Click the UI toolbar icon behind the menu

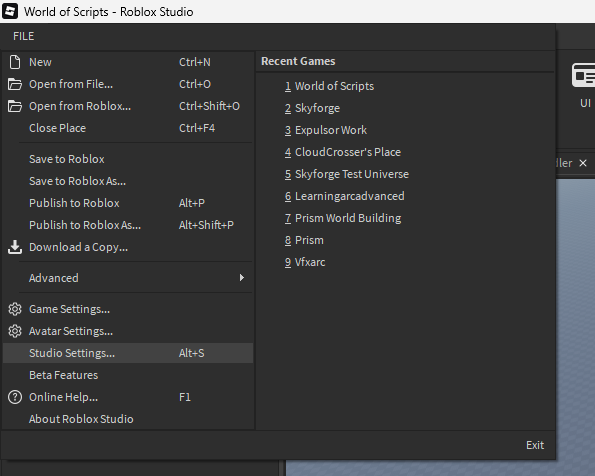tap(584, 76)
